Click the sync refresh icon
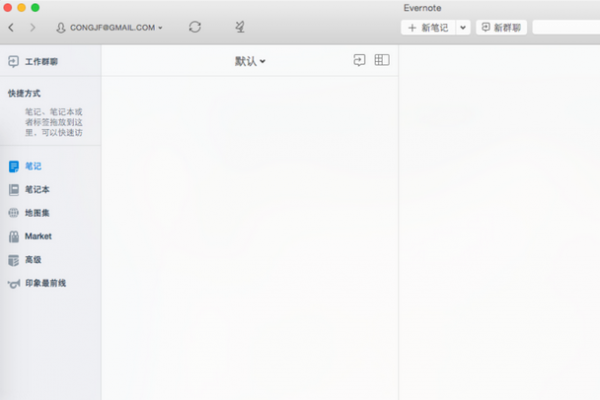 pyautogui.click(x=195, y=27)
